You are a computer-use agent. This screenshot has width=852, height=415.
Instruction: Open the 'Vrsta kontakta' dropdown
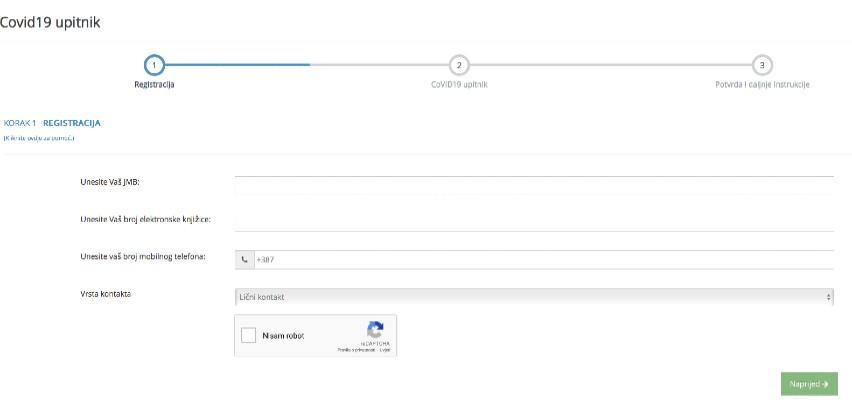tap(533, 297)
